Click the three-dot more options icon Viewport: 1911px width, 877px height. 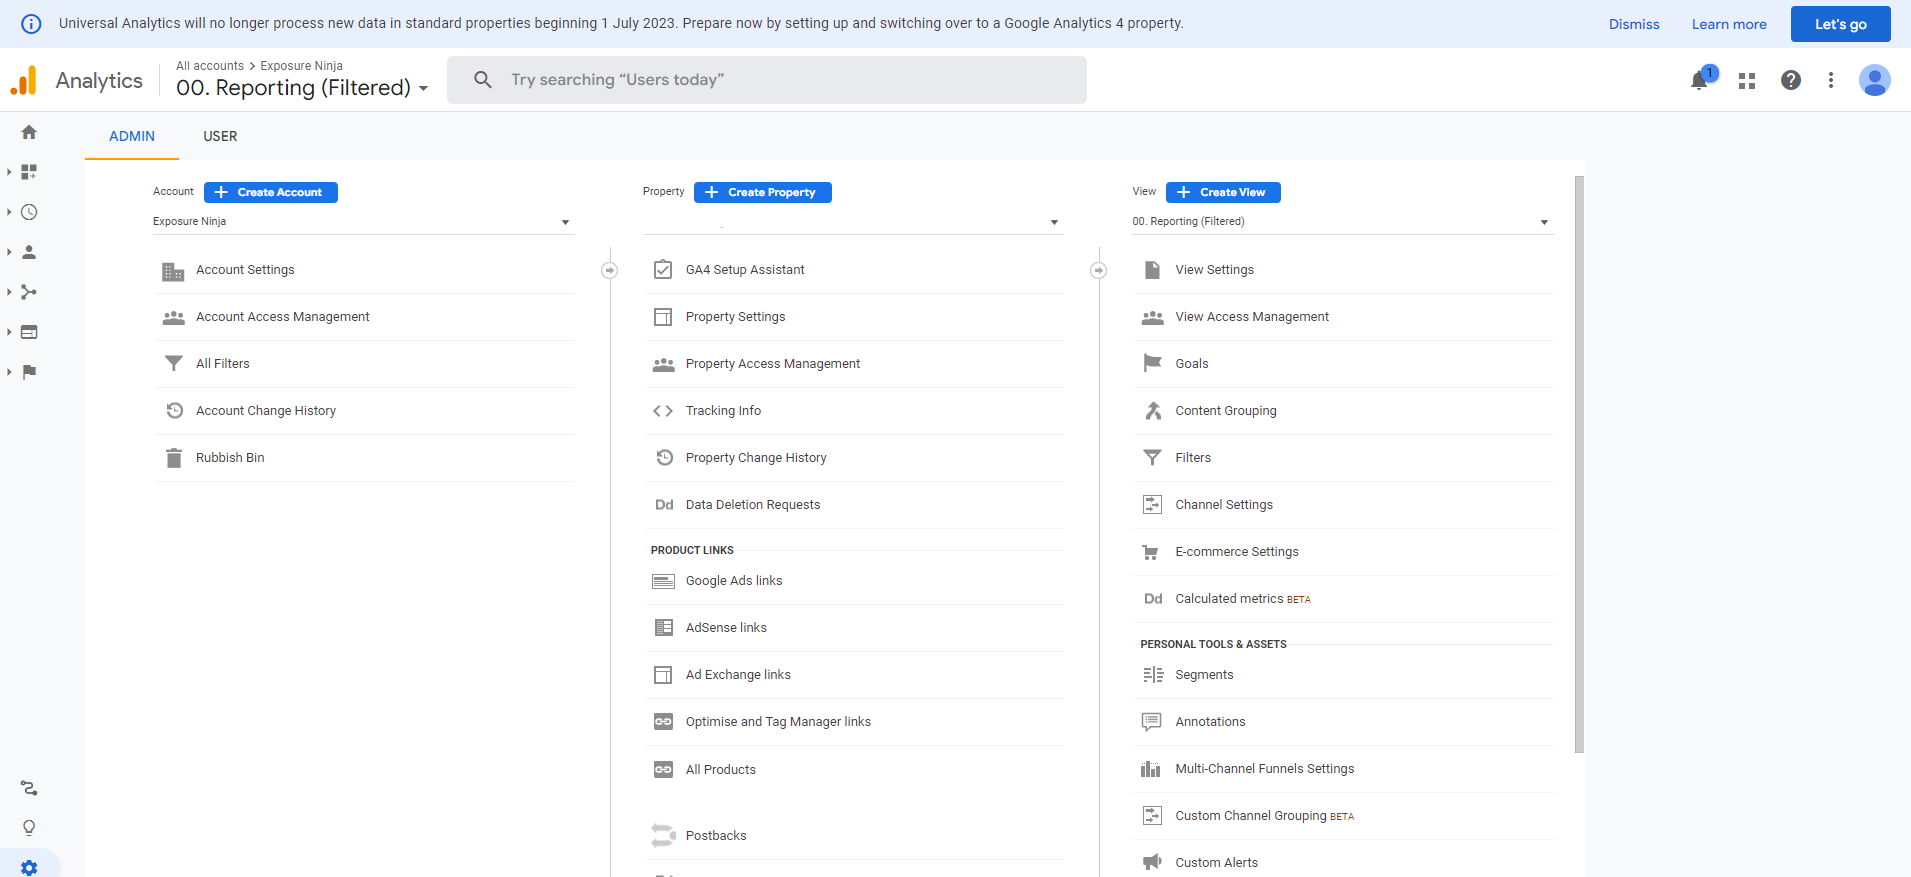click(x=1831, y=80)
